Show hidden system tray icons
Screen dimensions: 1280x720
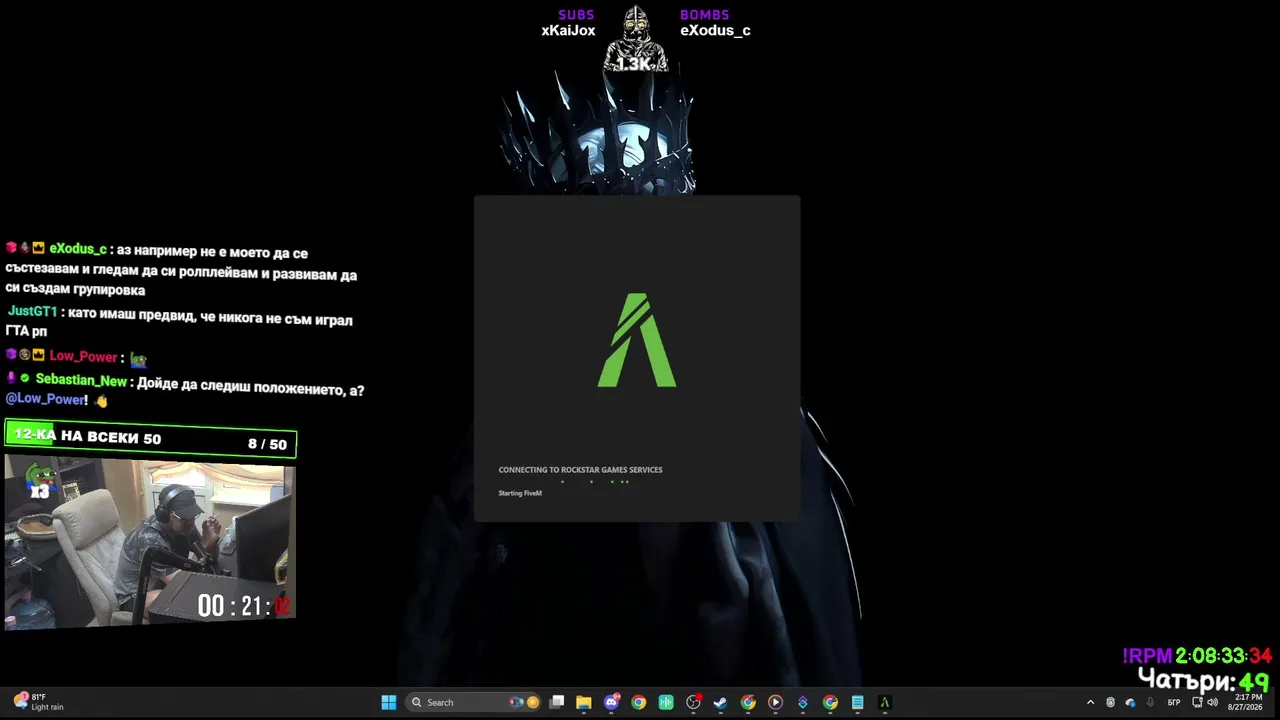[1090, 702]
